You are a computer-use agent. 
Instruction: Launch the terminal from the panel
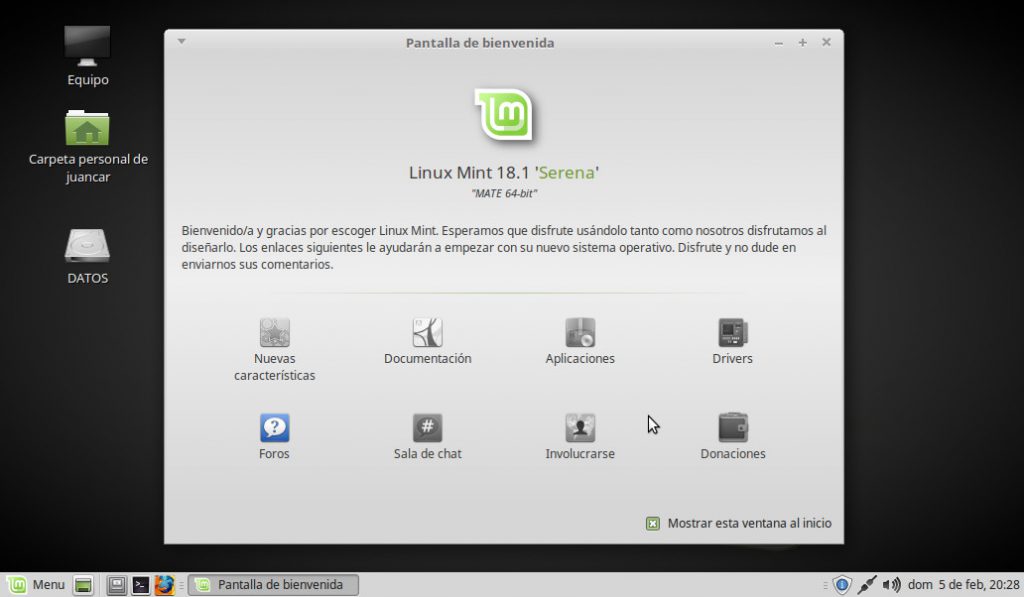(141, 585)
